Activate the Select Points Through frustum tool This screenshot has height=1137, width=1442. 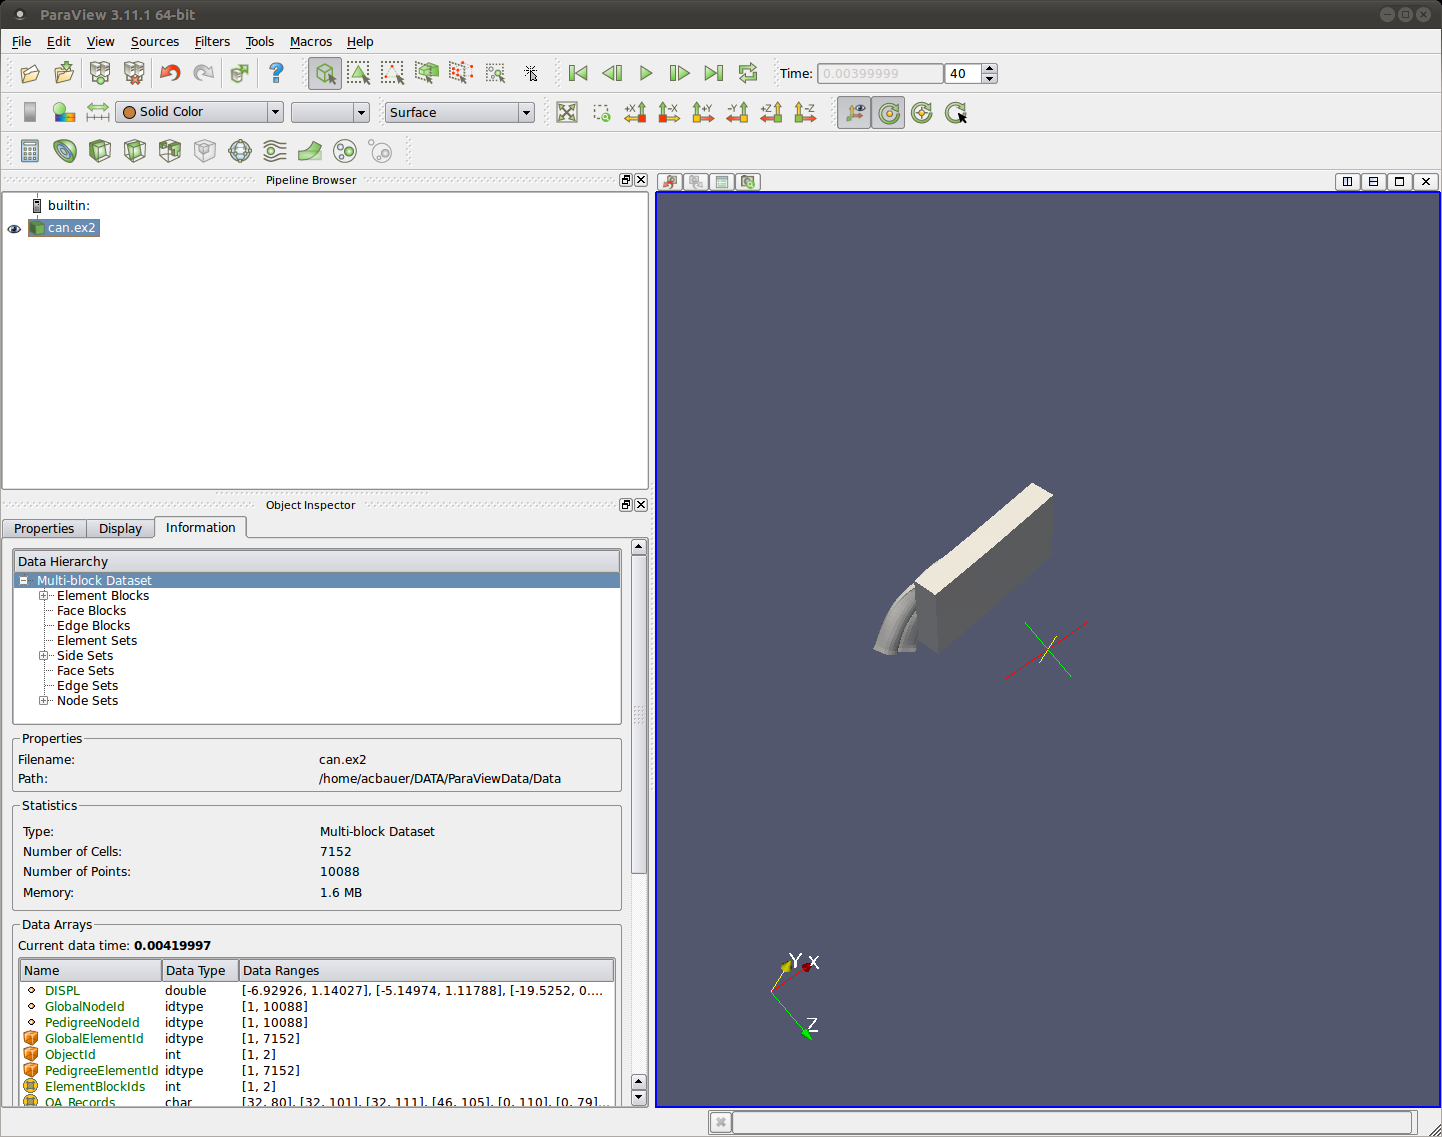click(461, 73)
